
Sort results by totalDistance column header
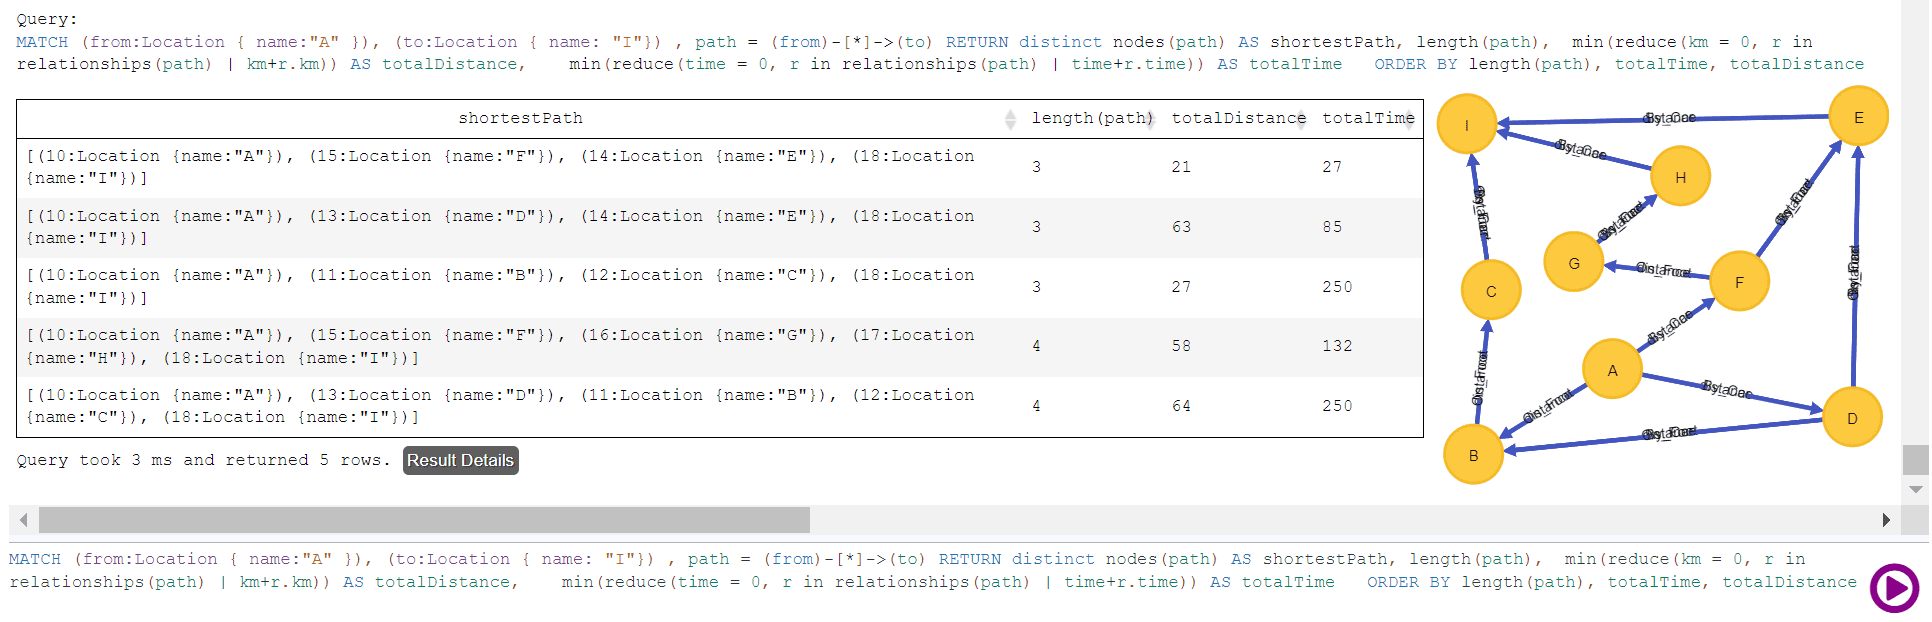(1238, 118)
